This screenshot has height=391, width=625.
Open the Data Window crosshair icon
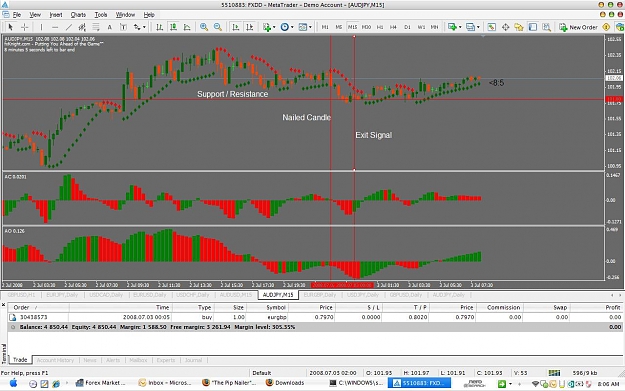505,27
